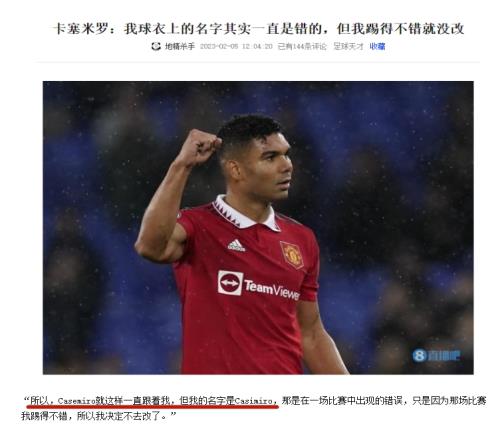The width and height of the screenshot is (500, 440).
Task: Click the TeamViewer arrow icon on jersey
Action: click(x=230, y=283)
